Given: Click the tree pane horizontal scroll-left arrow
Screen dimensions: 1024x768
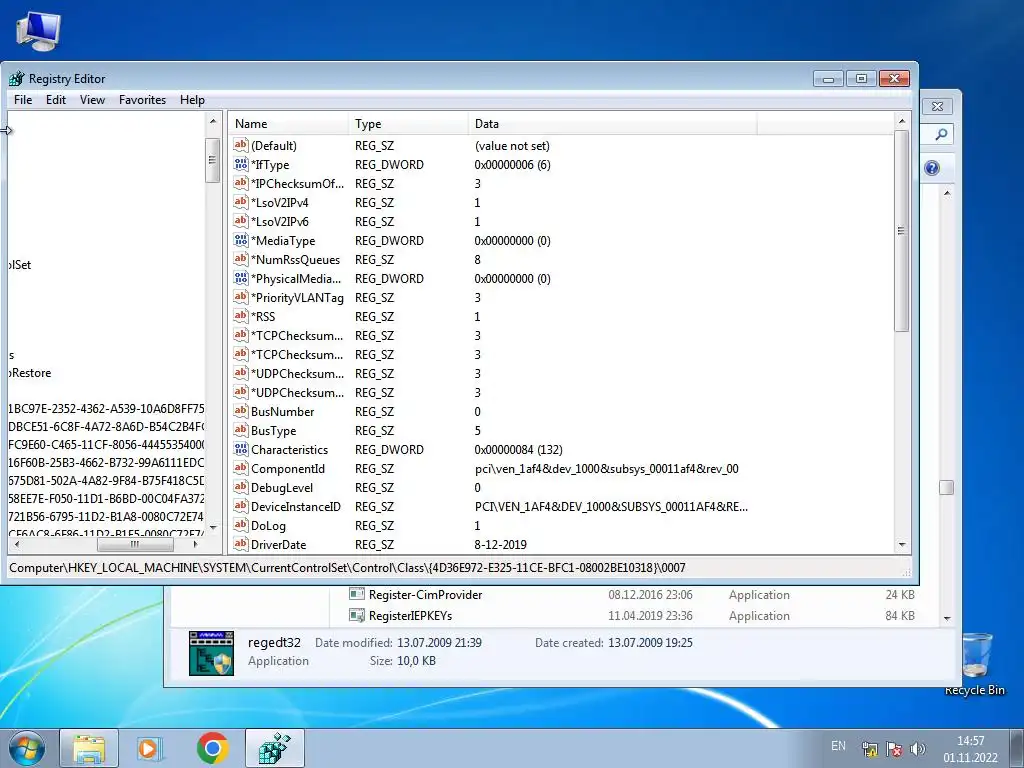Looking at the screenshot, I should [16, 544].
